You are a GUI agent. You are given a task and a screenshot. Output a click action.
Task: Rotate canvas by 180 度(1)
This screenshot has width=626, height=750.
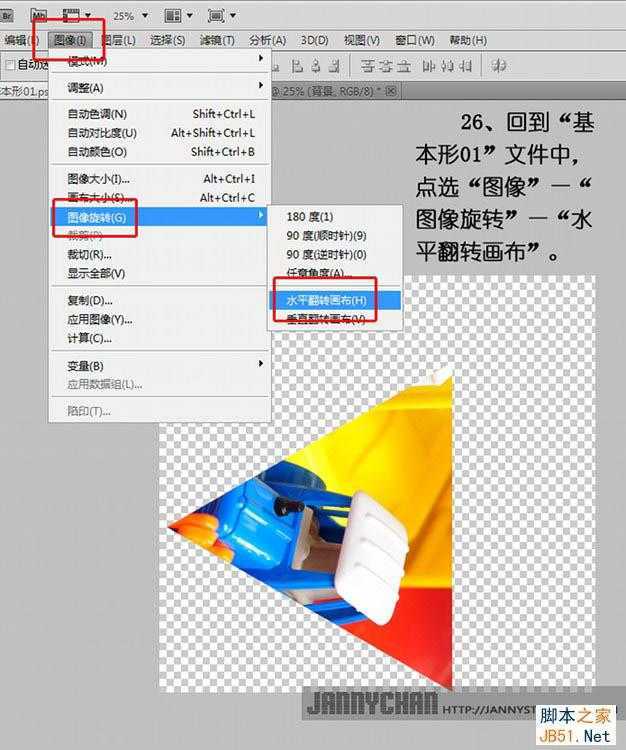335,217
